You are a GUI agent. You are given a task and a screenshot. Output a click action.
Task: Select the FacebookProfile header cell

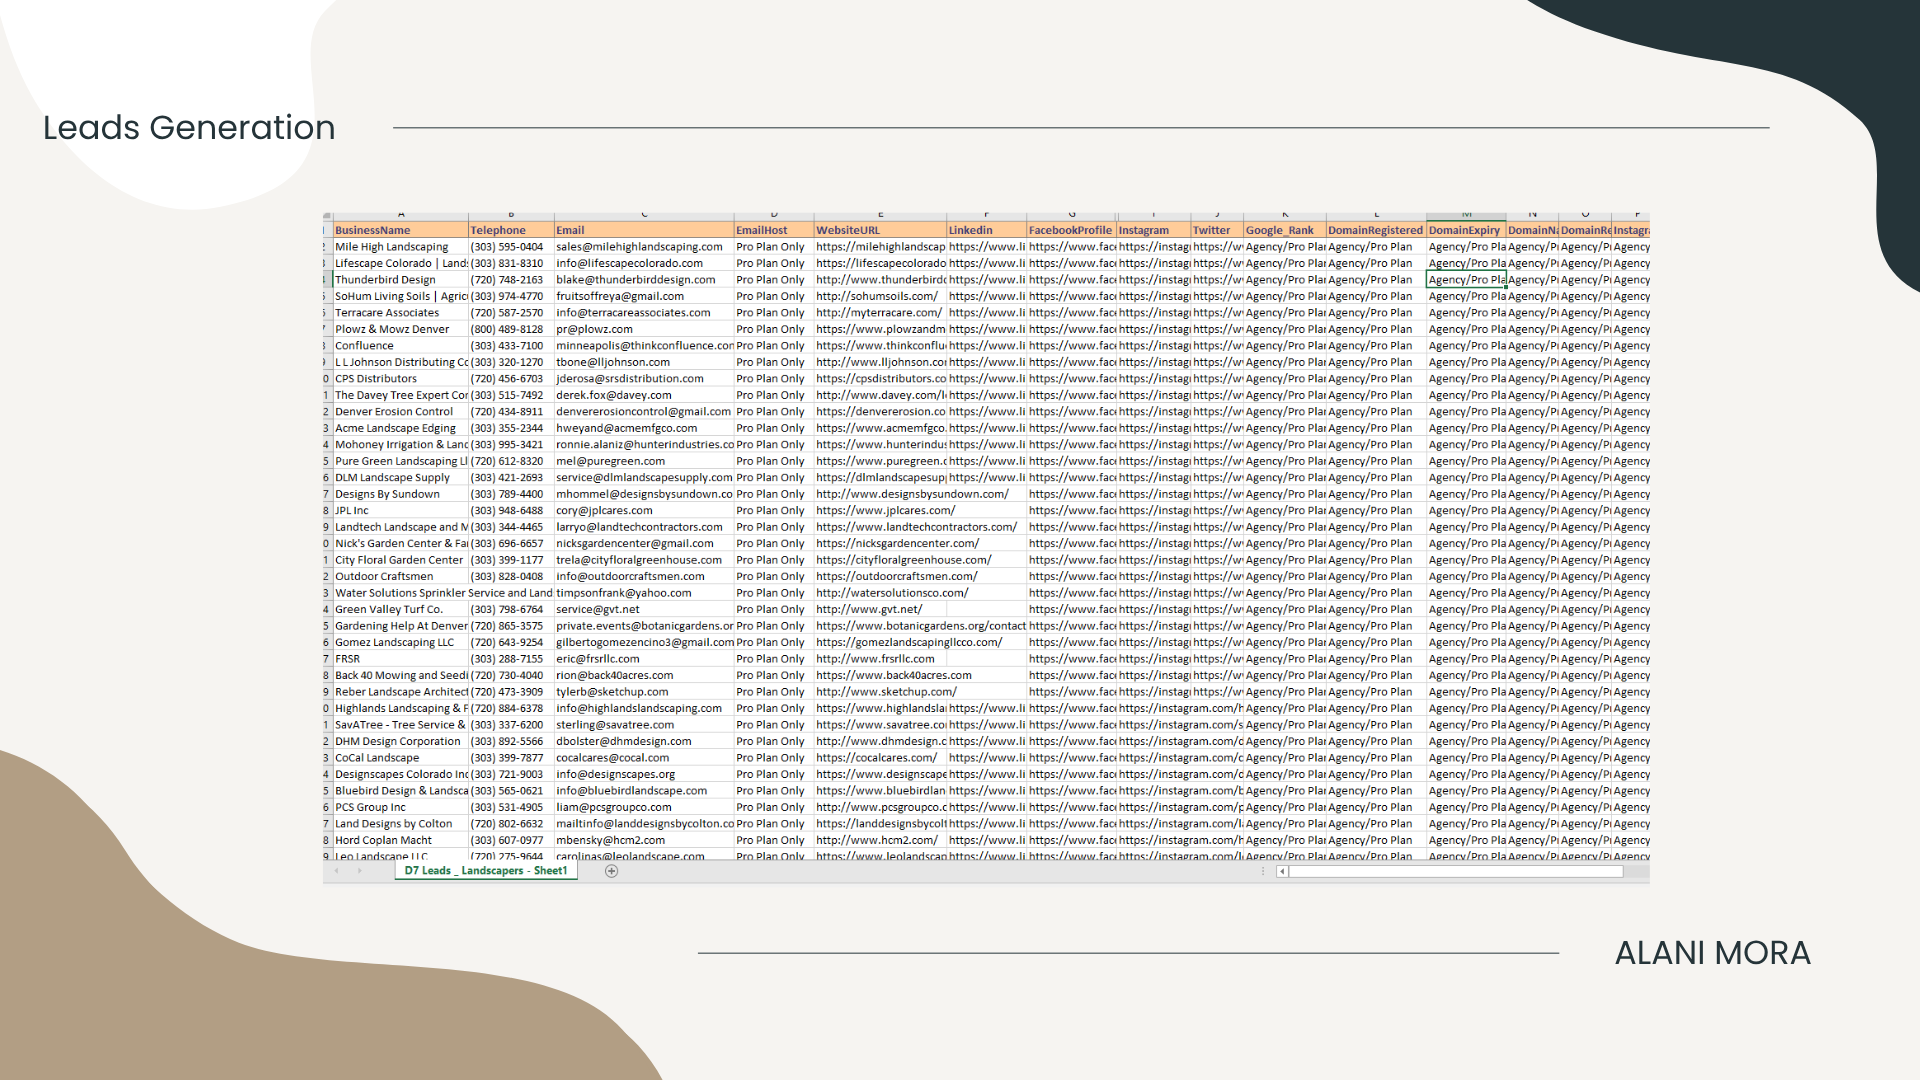coord(1070,230)
